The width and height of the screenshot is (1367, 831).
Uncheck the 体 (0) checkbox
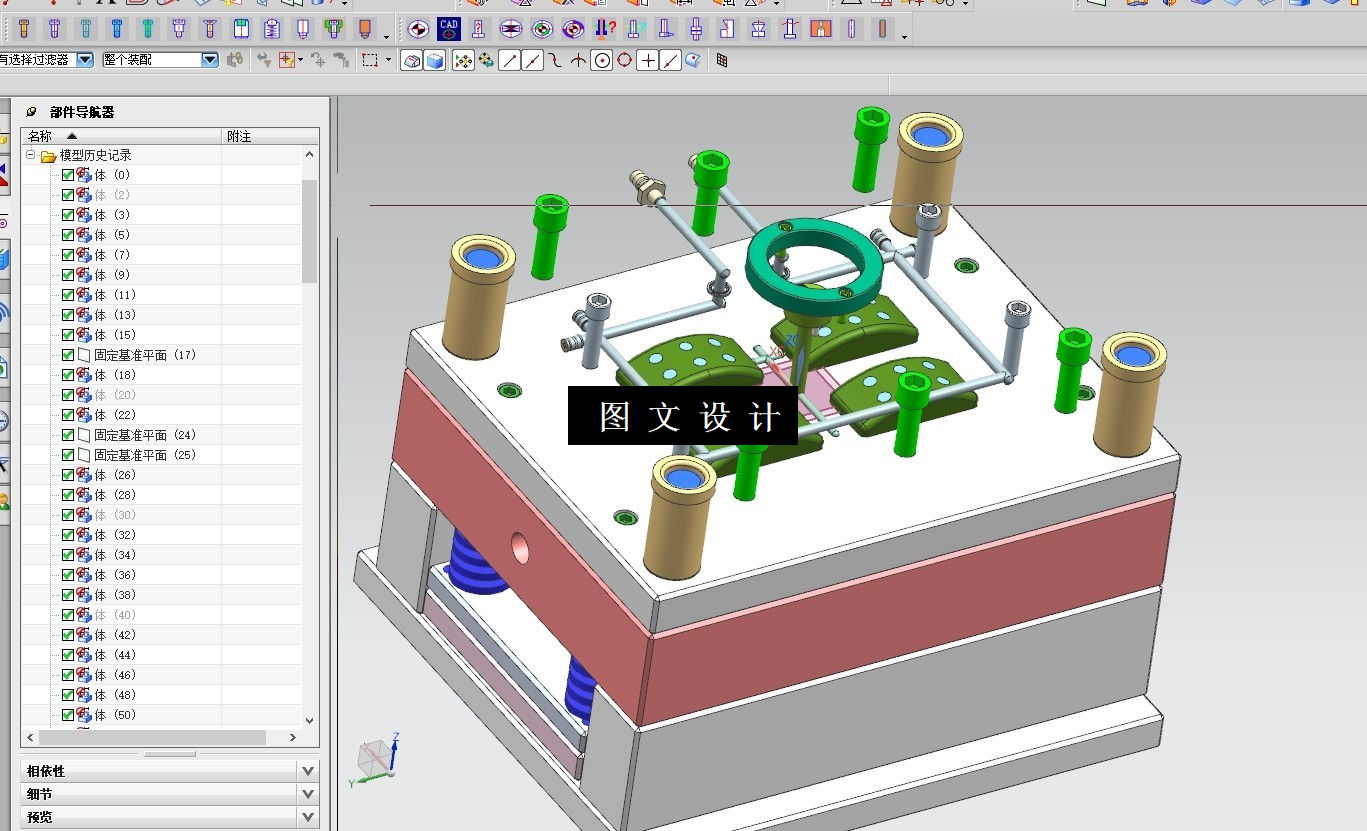pyautogui.click(x=68, y=175)
